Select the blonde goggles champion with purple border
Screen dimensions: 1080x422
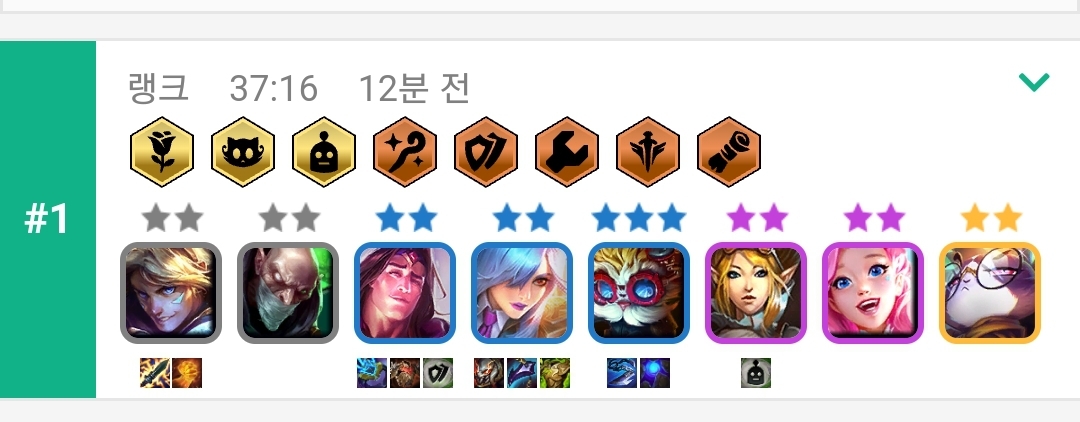pos(756,293)
